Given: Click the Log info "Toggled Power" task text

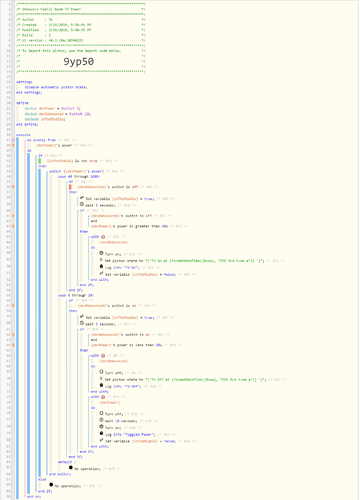Looking at the screenshot, I should [x=130, y=435].
